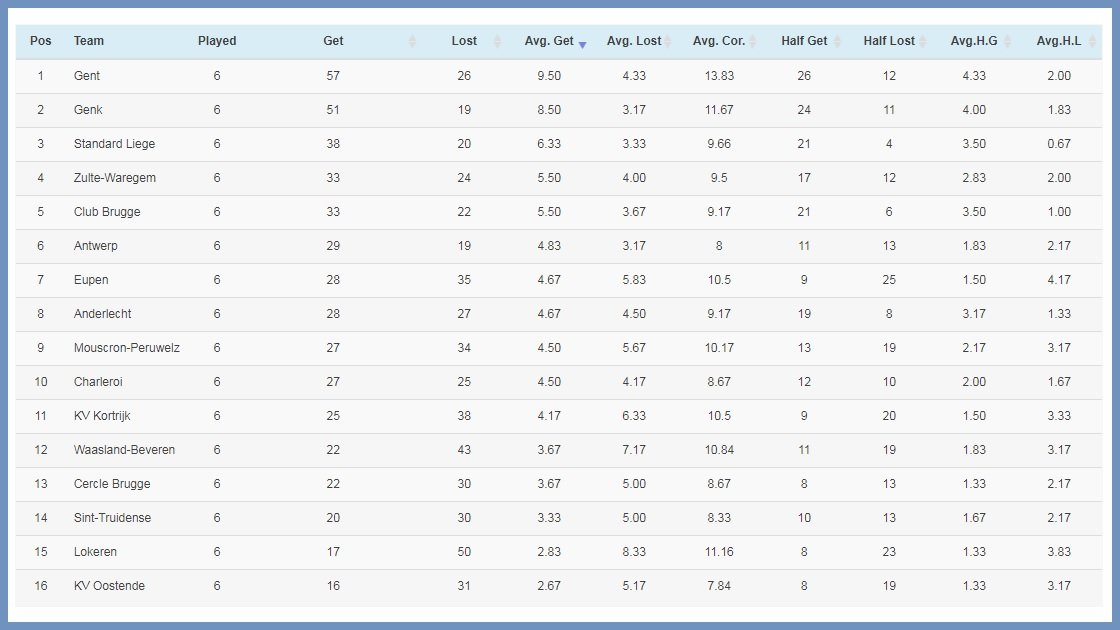Click sort arrows beside Half Get
Viewport: 1120px width, 630px height.
click(x=838, y=41)
